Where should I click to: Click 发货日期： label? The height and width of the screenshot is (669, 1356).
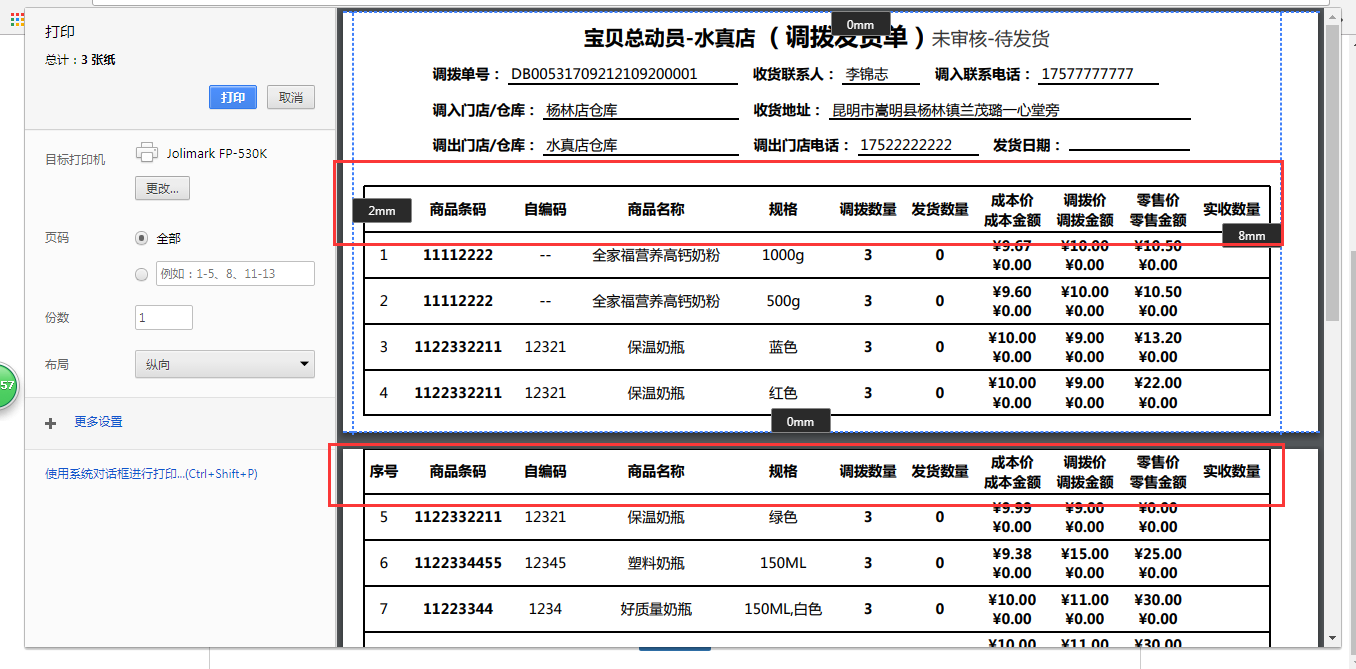[x=1027, y=145]
